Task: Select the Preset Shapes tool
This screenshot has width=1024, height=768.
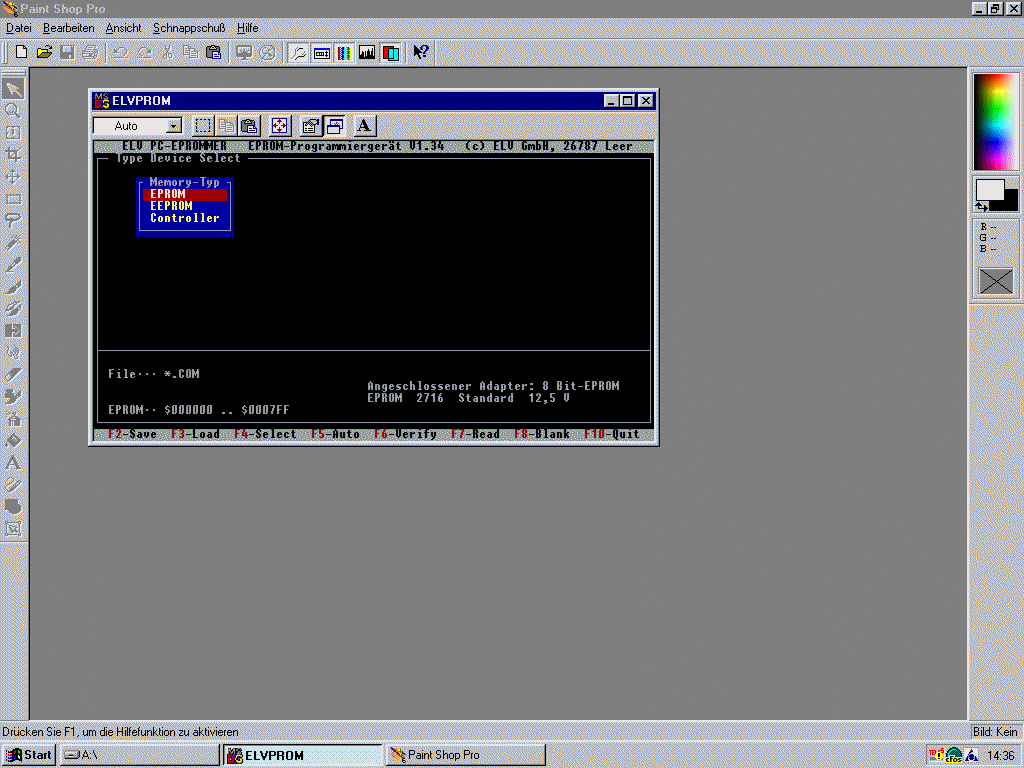Action: click(x=13, y=507)
